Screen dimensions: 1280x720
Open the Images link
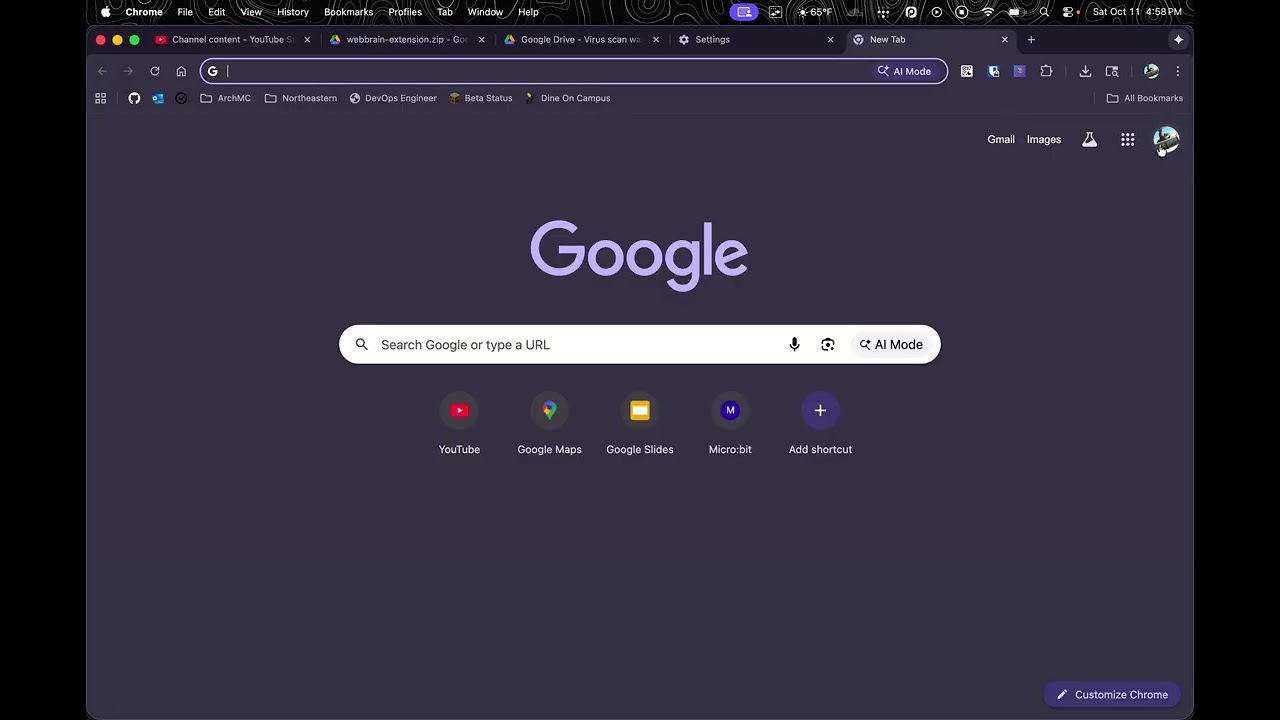pyautogui.click(x=1044, y=140)
